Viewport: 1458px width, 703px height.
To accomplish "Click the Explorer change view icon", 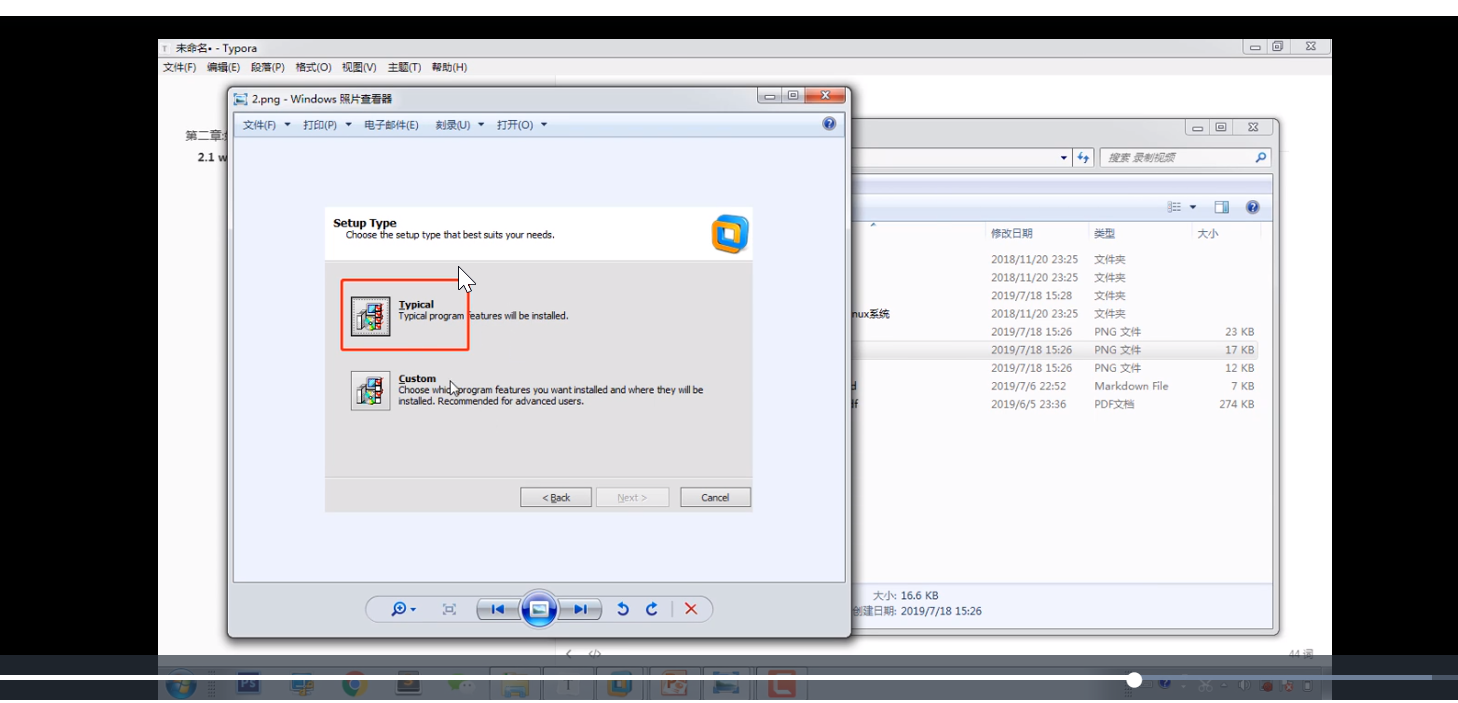I will tap(1175, 207).
